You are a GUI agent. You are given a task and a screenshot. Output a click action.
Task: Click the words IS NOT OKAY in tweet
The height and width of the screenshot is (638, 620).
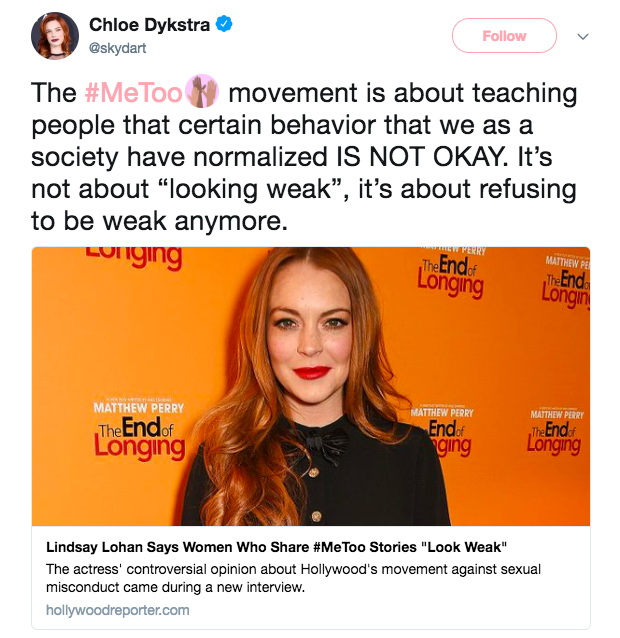tap(422, 157)
